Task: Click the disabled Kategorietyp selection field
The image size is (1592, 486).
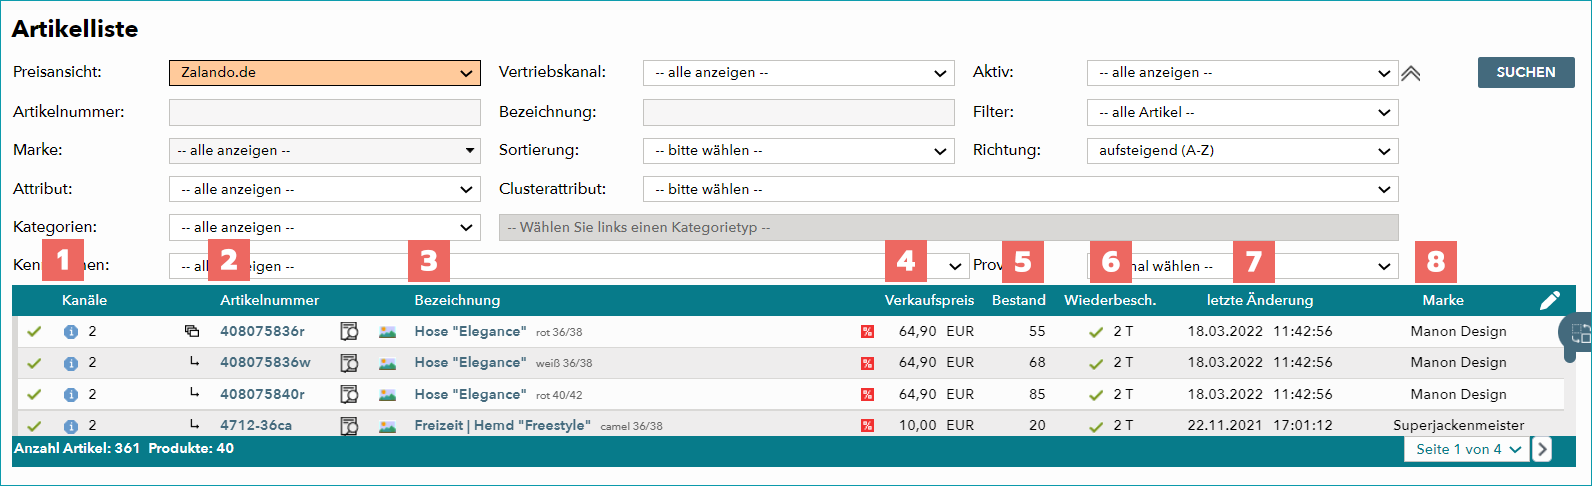Action: [x=949, y=228]
